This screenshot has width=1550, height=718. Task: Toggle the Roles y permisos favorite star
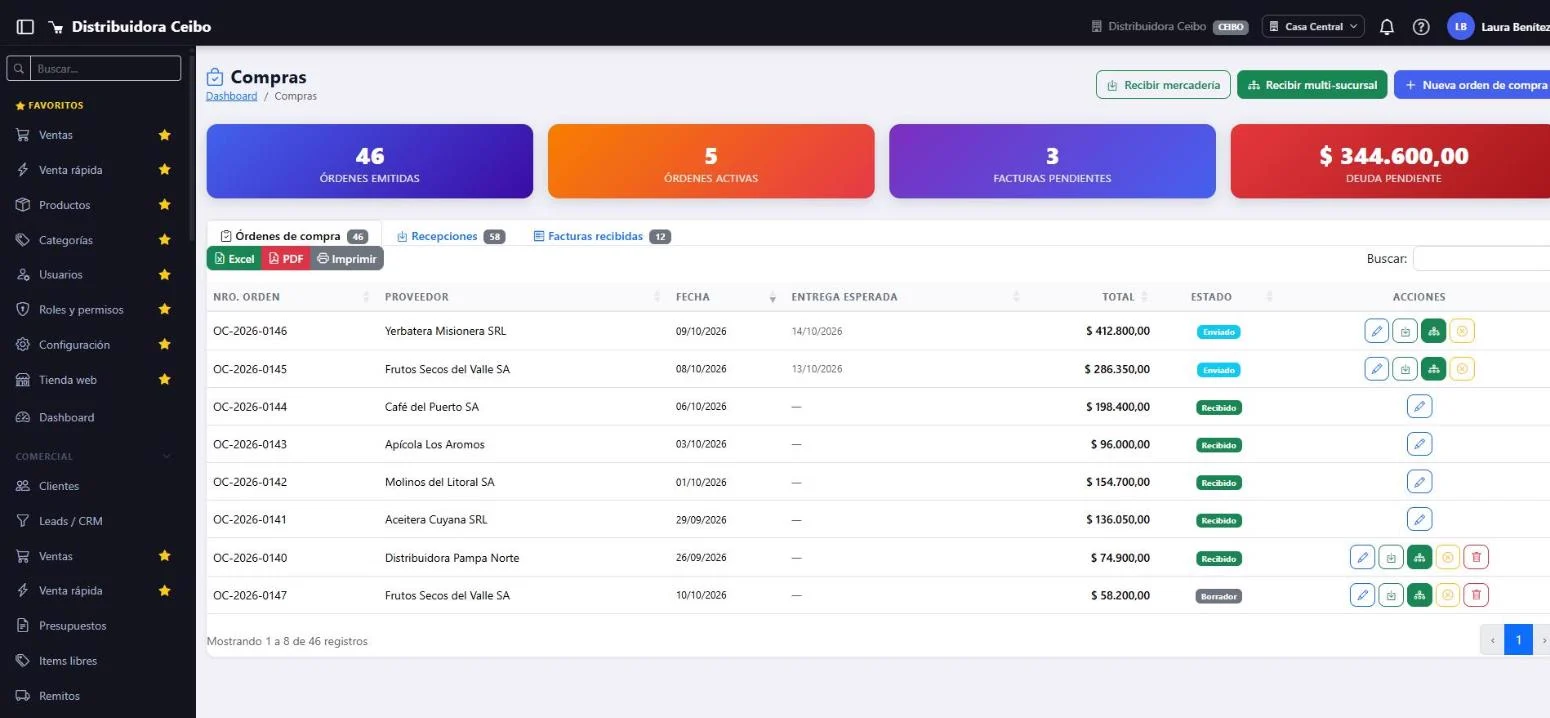coord(165,310)
